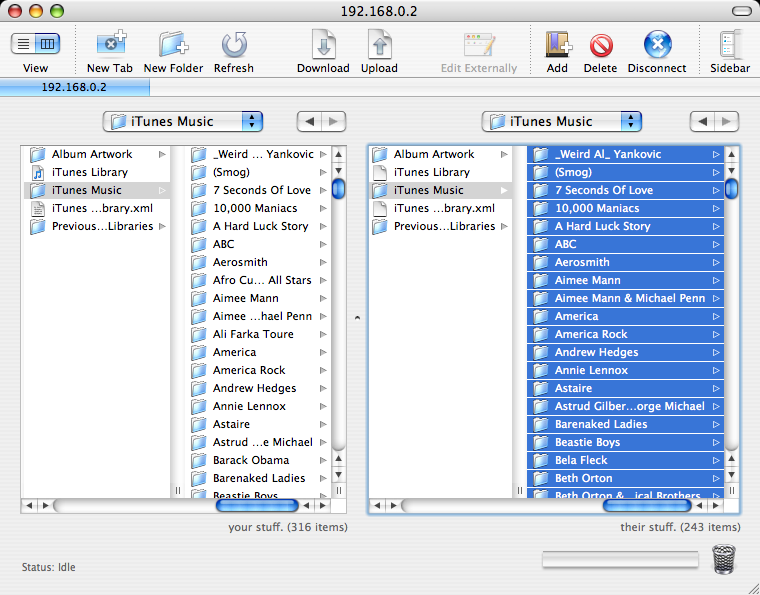Screen dimensions: 760x595
Task: Click left pane iTunes Music folder icon
Action: click(37, 190)
